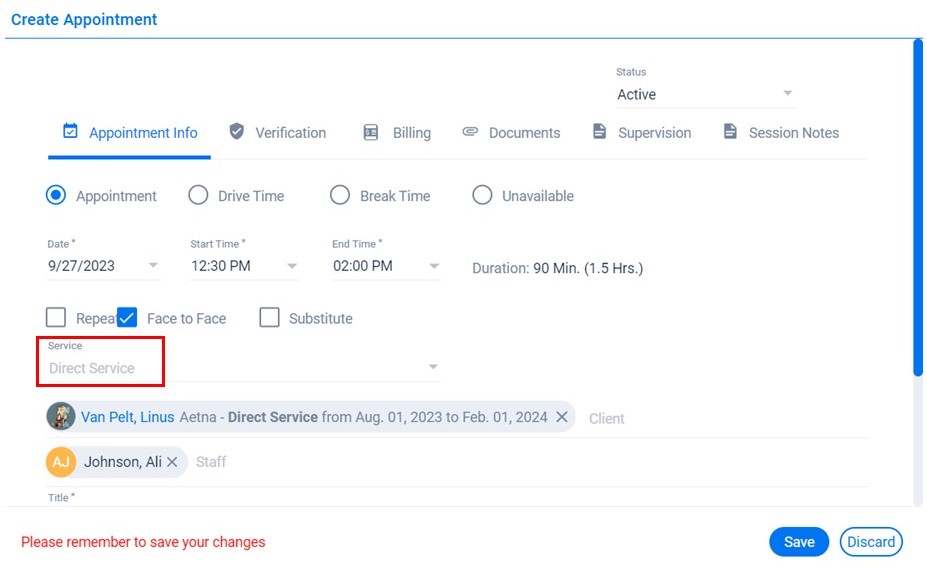The image size is (927, 568).
Task: Click Linus Van Pelt's avatar photo
Action: coord(61,417)
